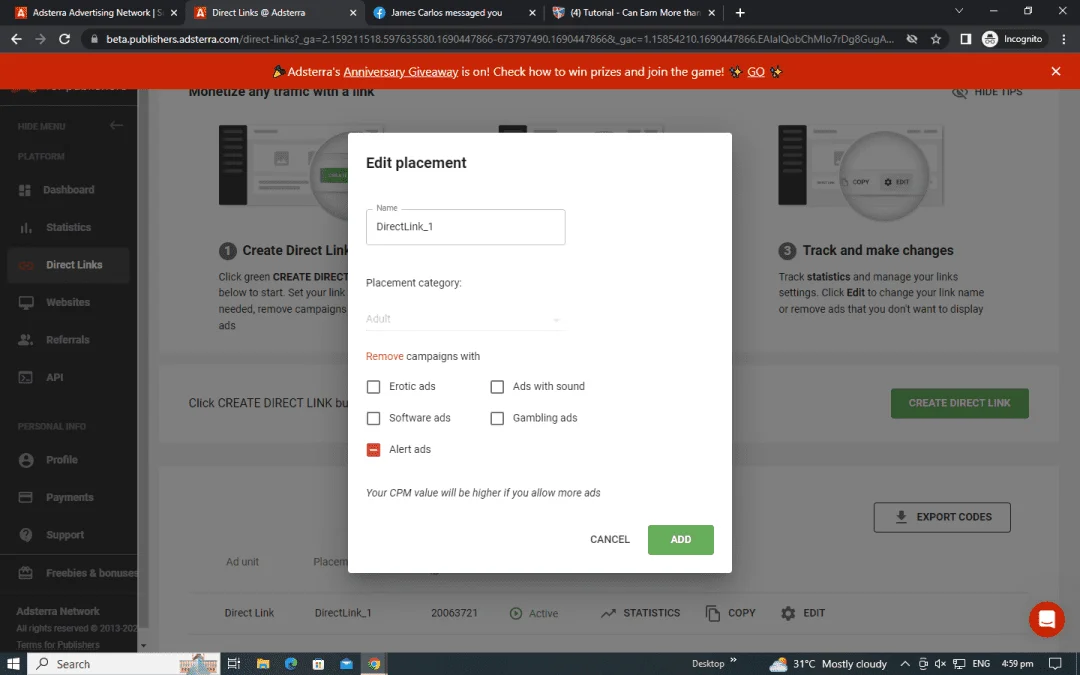1080x675 pixels.
Task: Go back in browser history
Action: tap(17, 39)
